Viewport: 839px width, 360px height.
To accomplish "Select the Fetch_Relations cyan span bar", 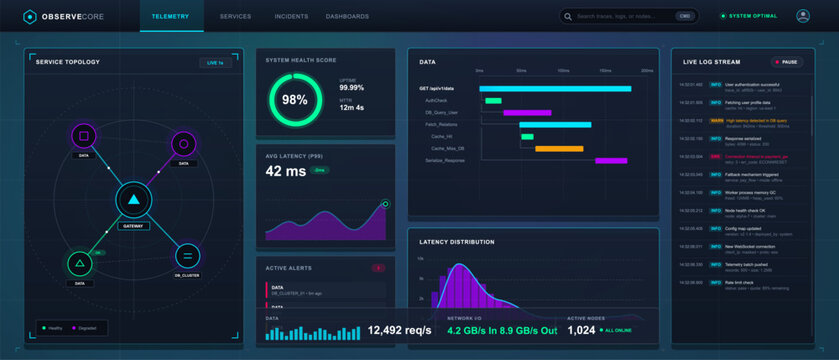I will [555, 125].
